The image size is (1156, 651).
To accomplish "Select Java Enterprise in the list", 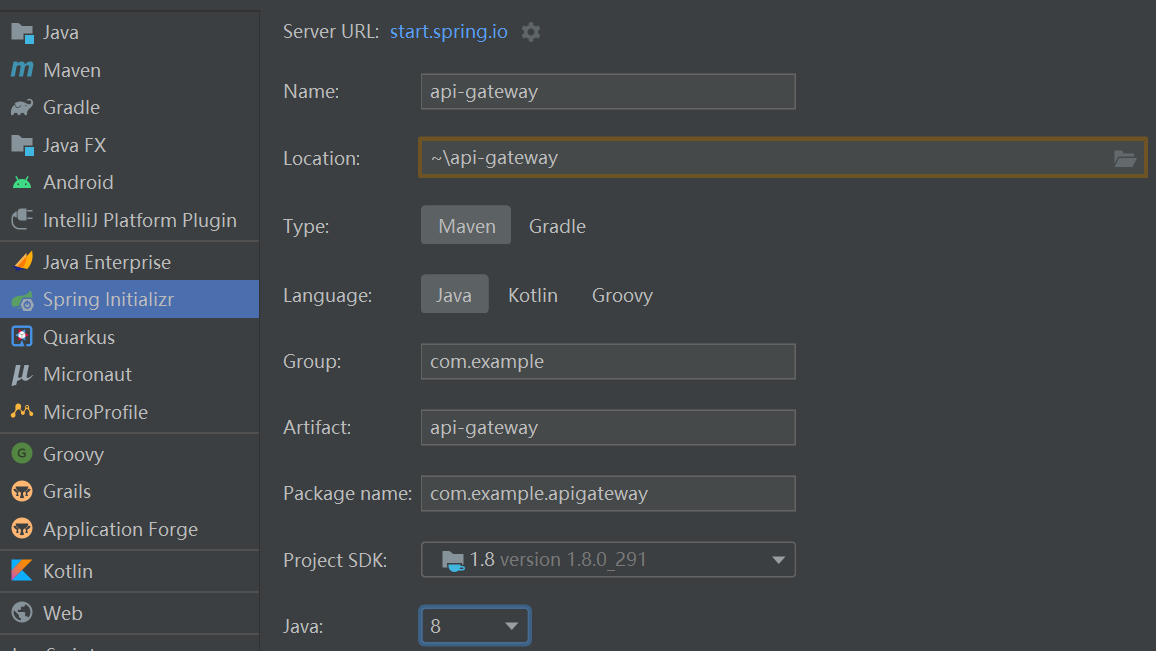I will 130,262.
